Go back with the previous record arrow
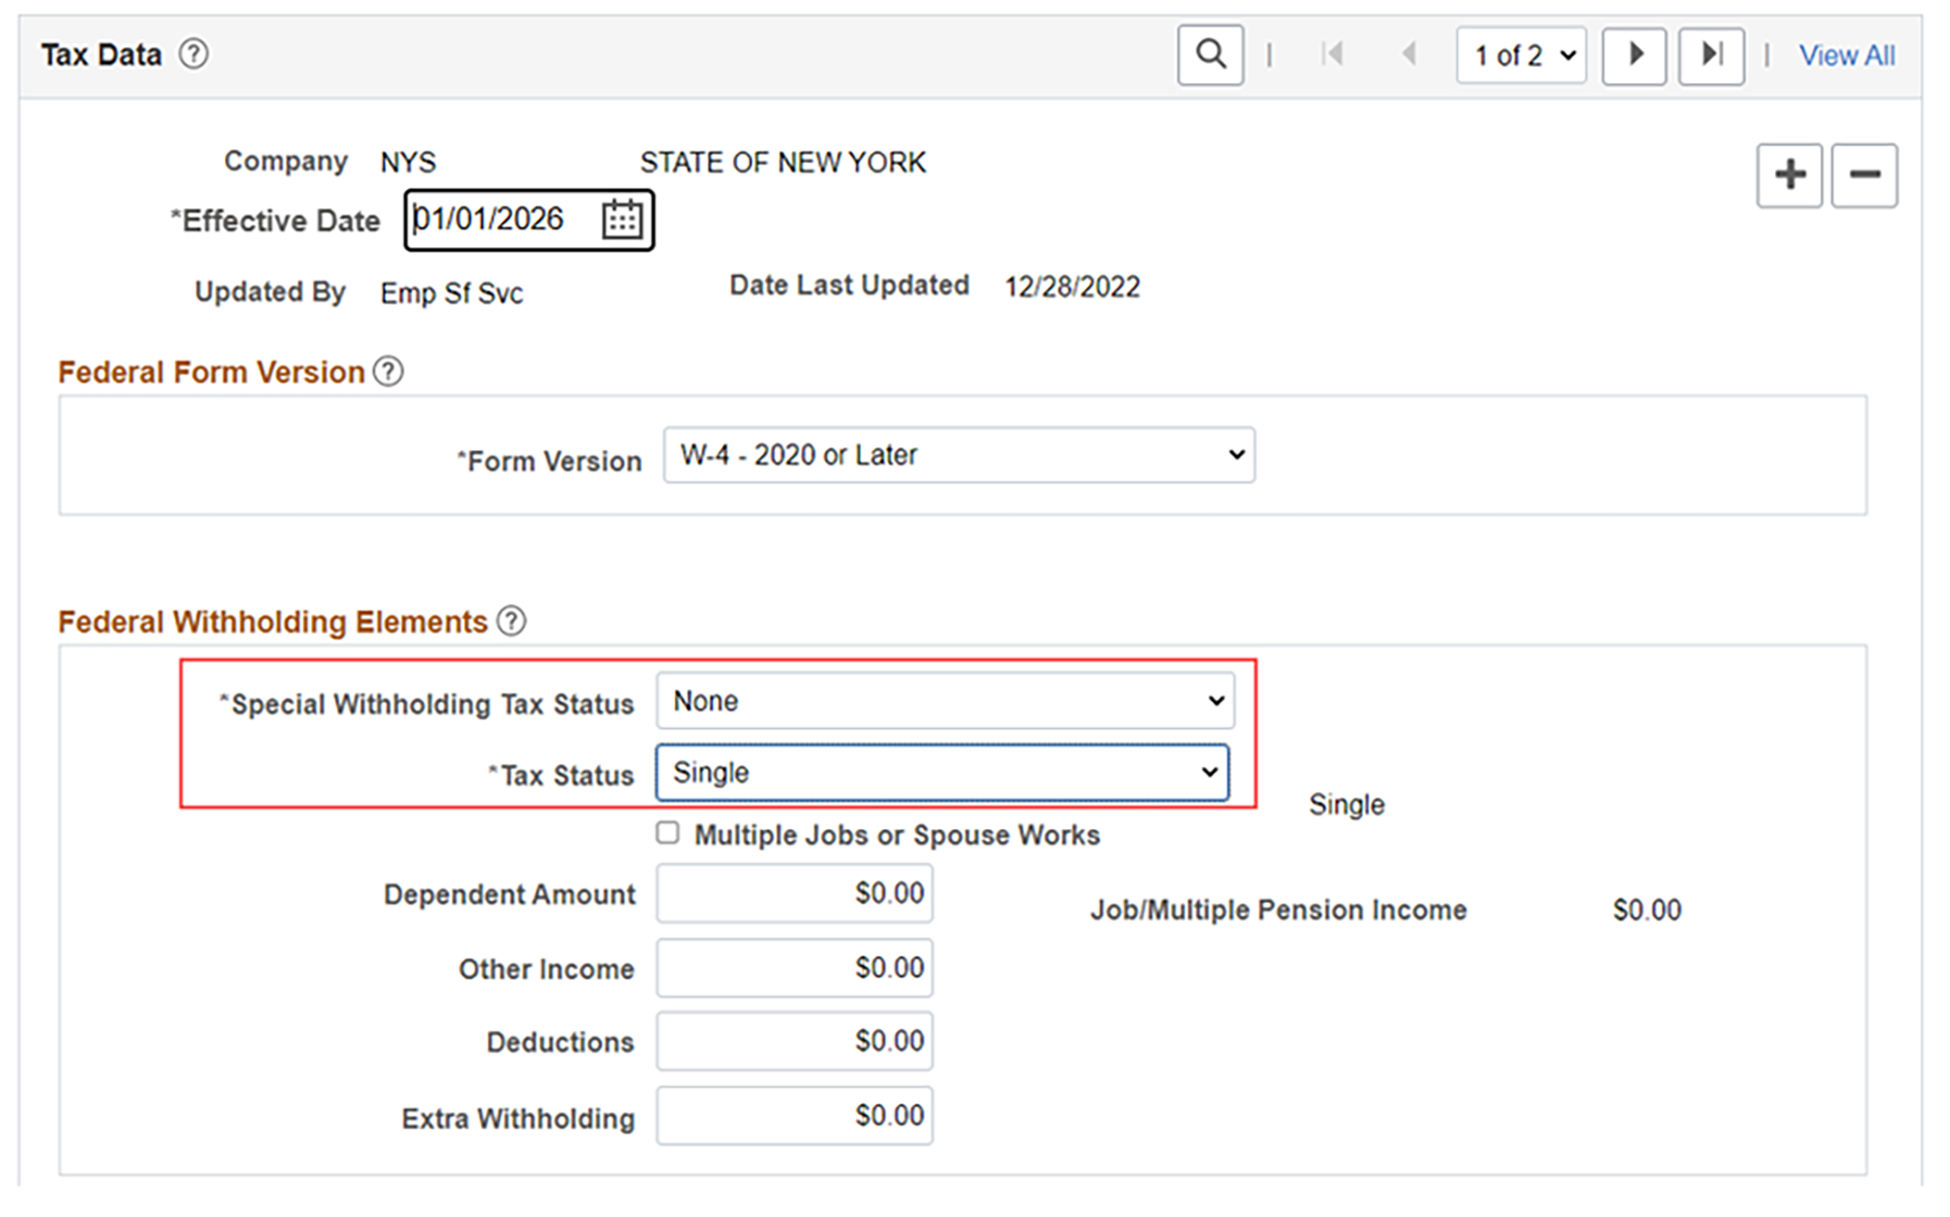 tap(1410, 55)
